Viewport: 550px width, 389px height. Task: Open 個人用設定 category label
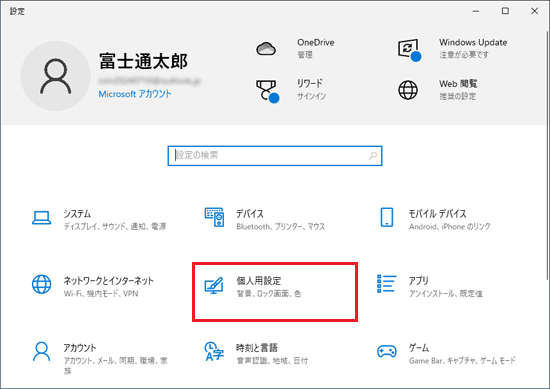(259, 281)
